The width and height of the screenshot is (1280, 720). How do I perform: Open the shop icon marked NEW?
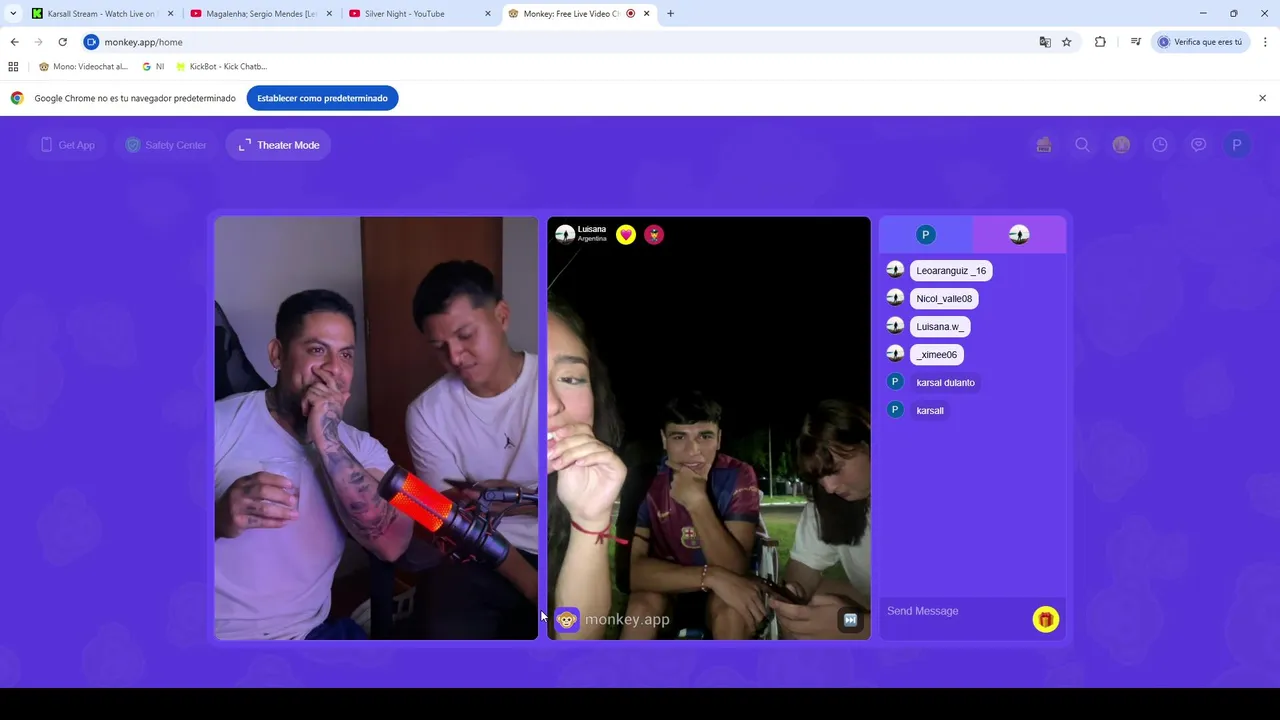1044,145
